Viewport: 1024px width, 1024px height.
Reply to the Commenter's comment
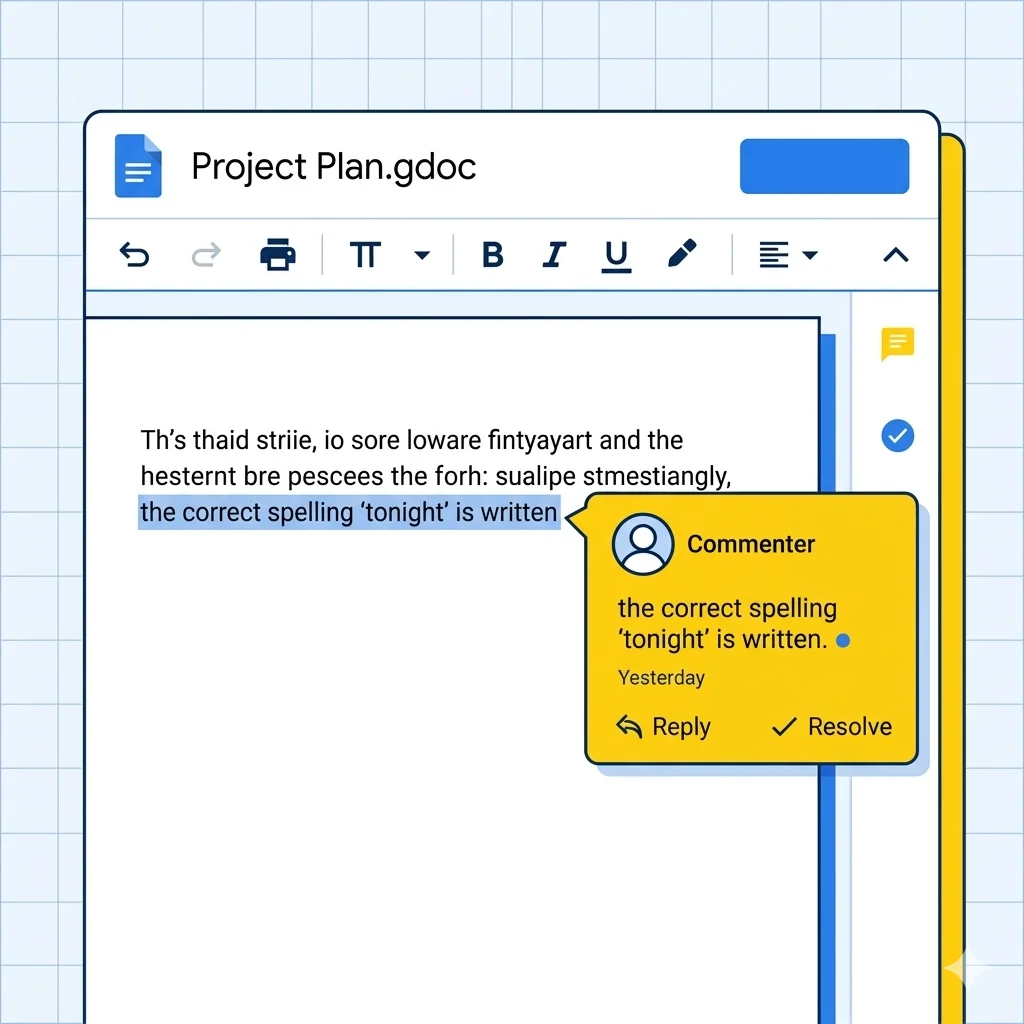coord(663,727)
